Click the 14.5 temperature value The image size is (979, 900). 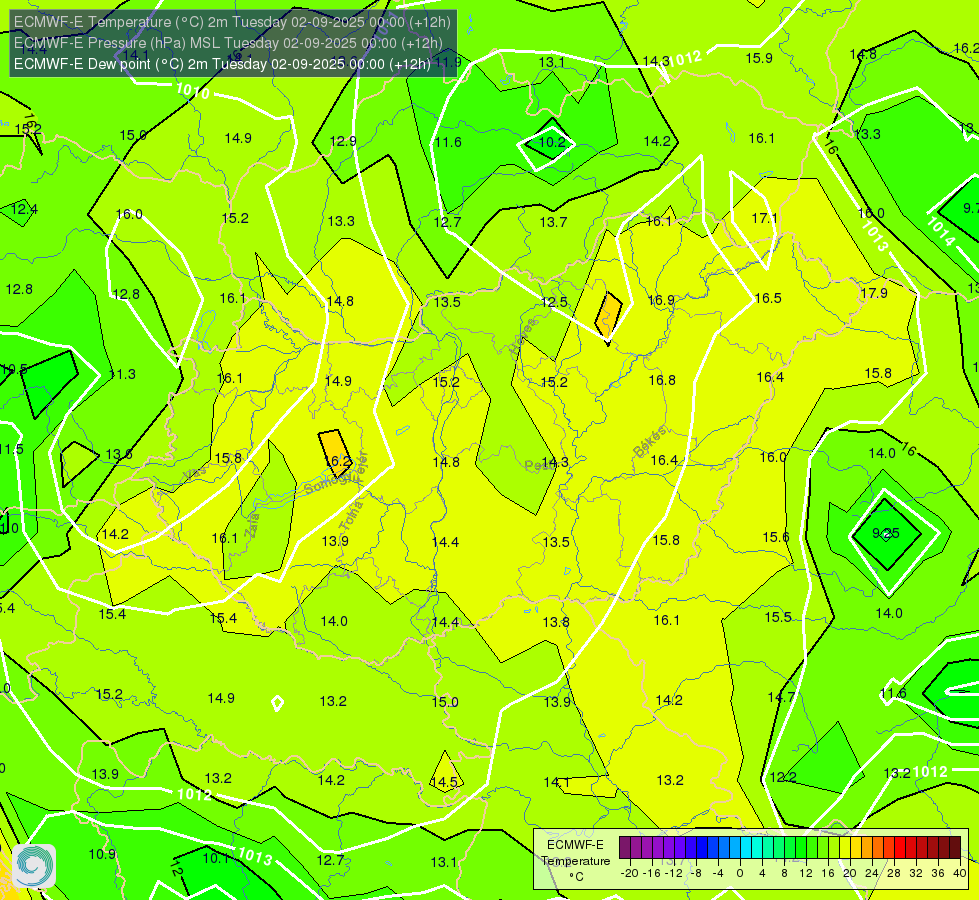[x=445, y=782]
